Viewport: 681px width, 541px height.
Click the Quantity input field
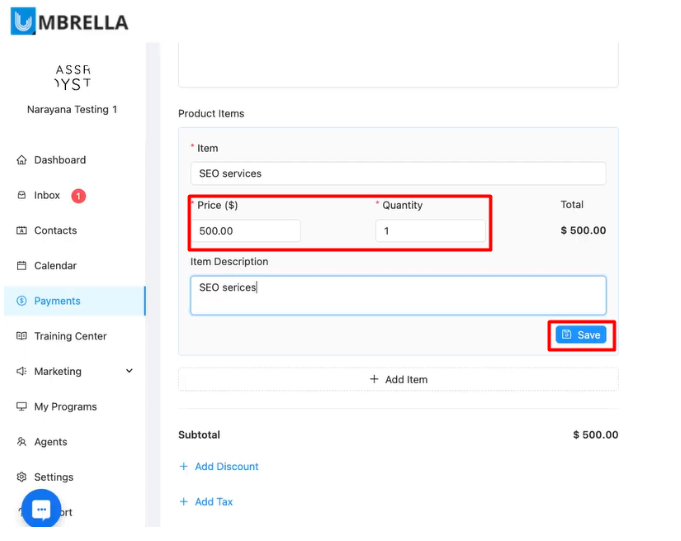pyautogui.click(x=430, y=231)
